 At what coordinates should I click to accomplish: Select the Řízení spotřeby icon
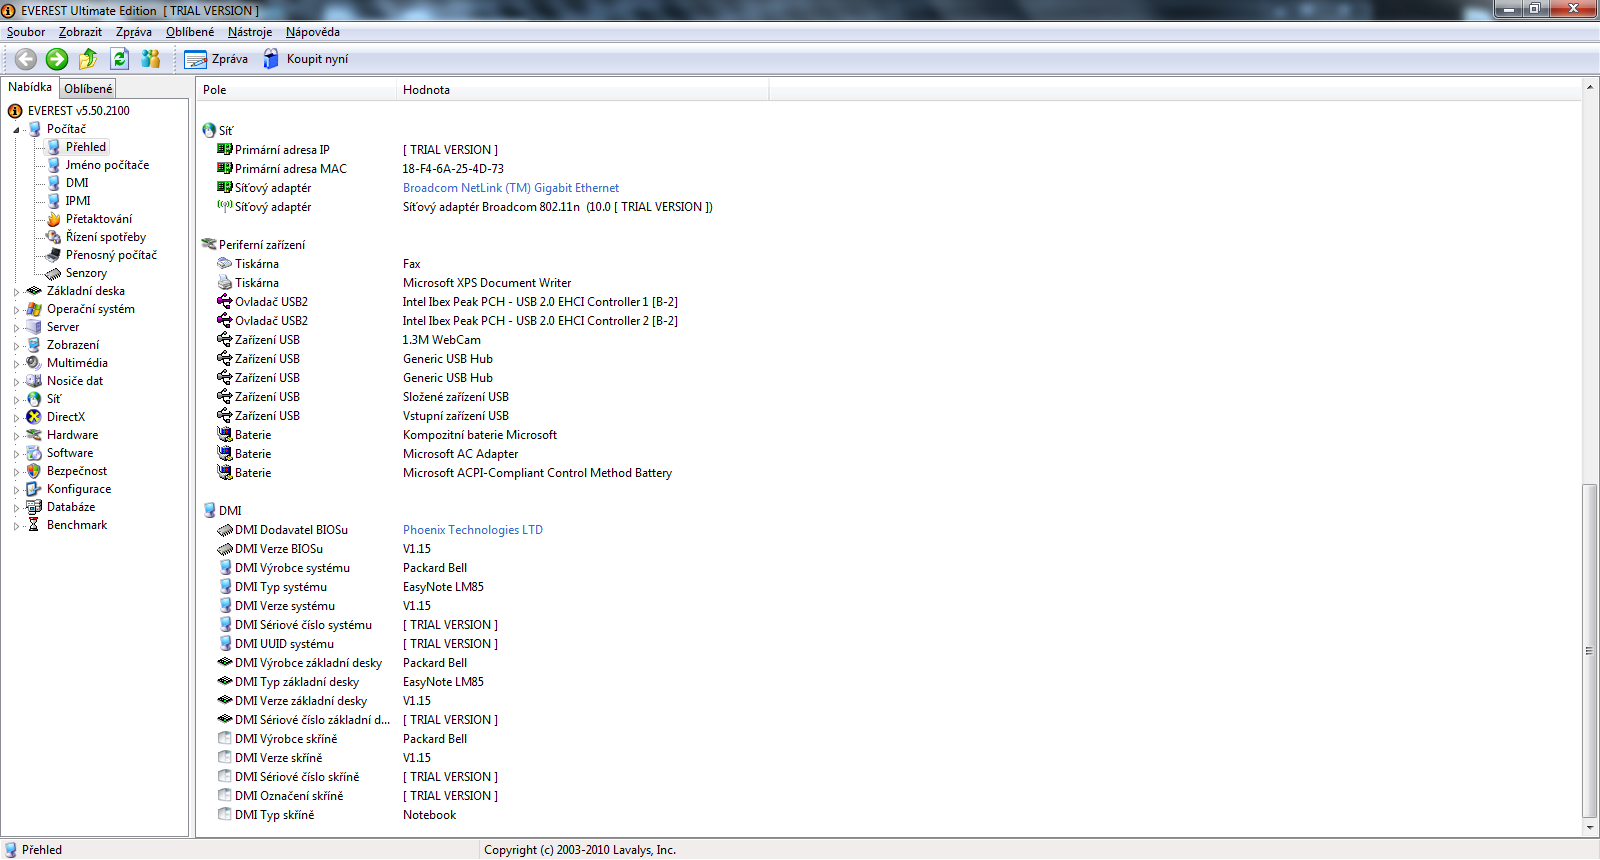(x=54, y=237)
